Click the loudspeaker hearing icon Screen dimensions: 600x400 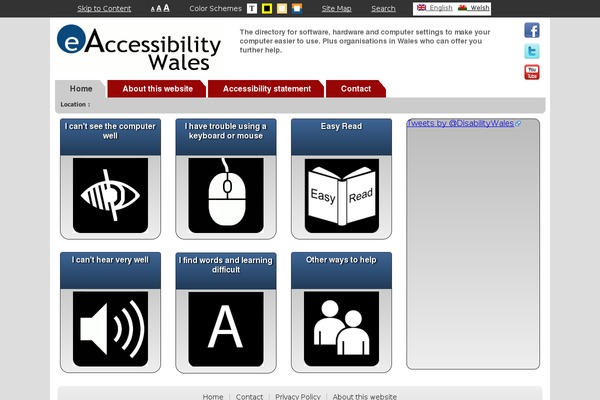point(110,329)
